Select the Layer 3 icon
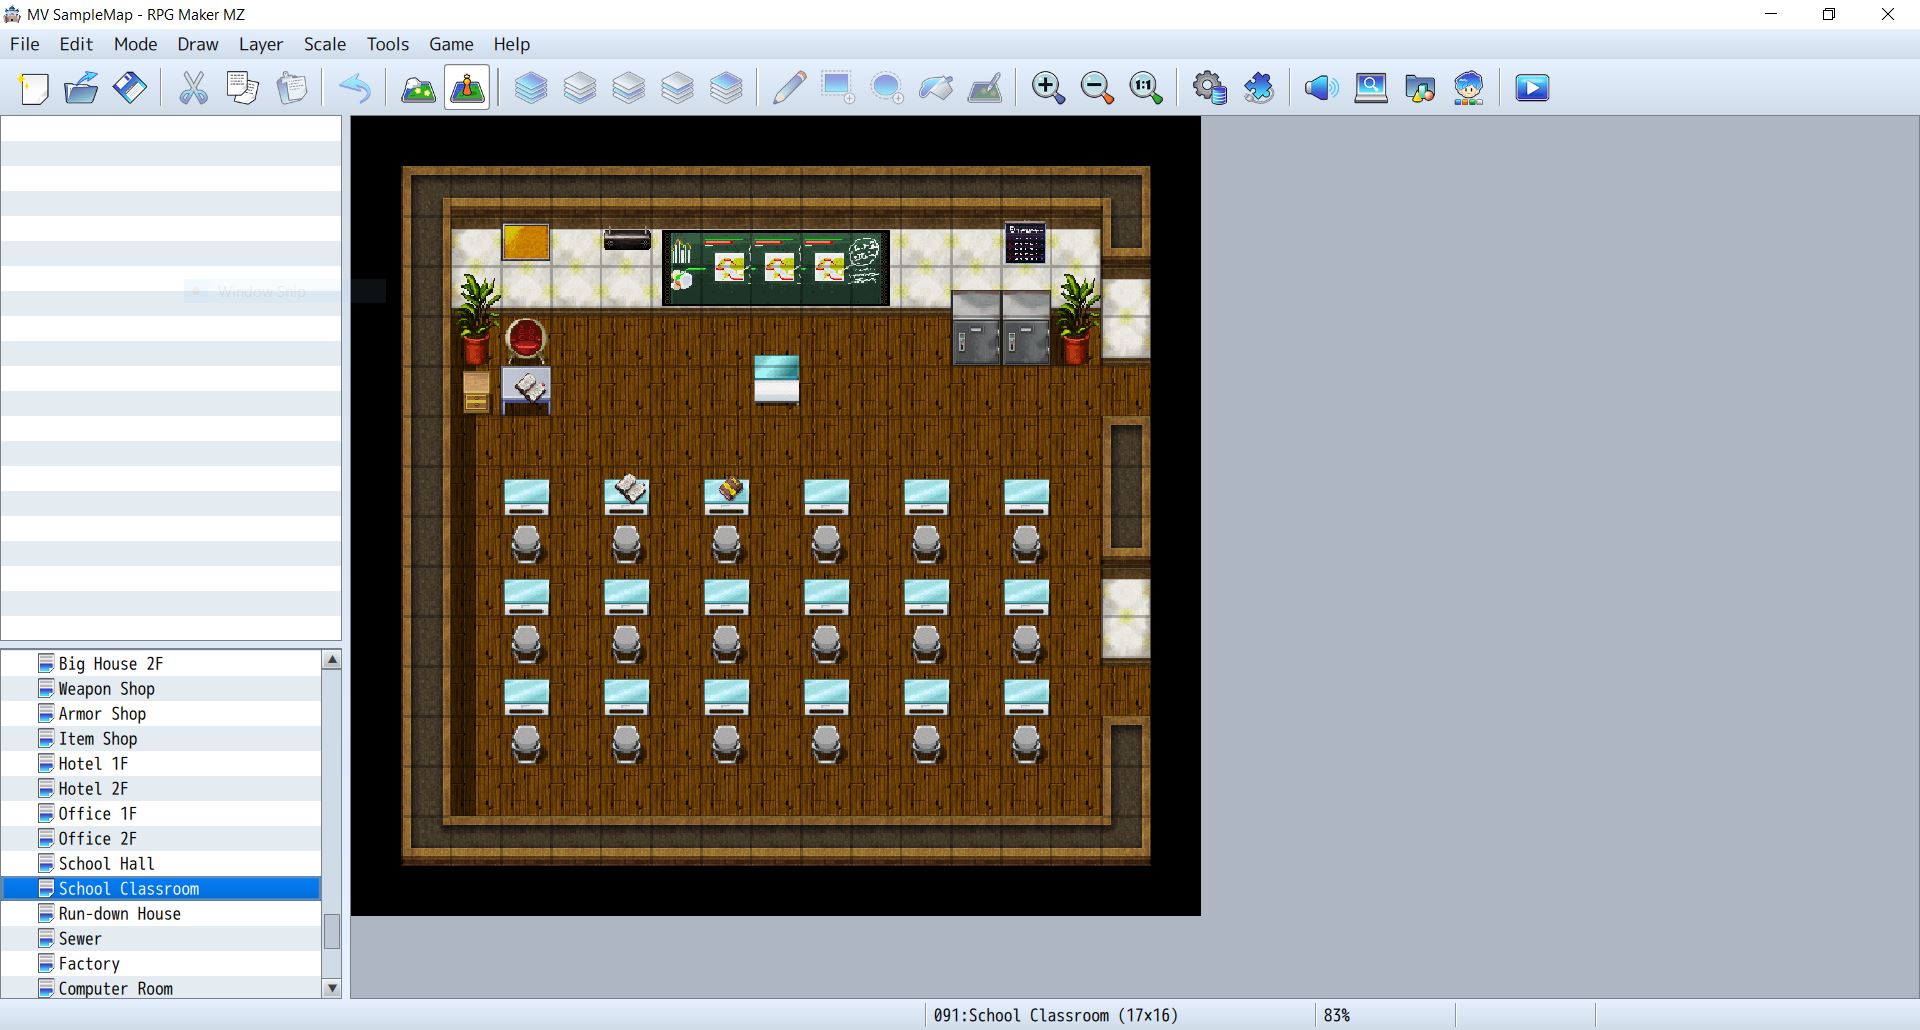The height and width of the screenshot is (1030, 1920). coord(678,88)
